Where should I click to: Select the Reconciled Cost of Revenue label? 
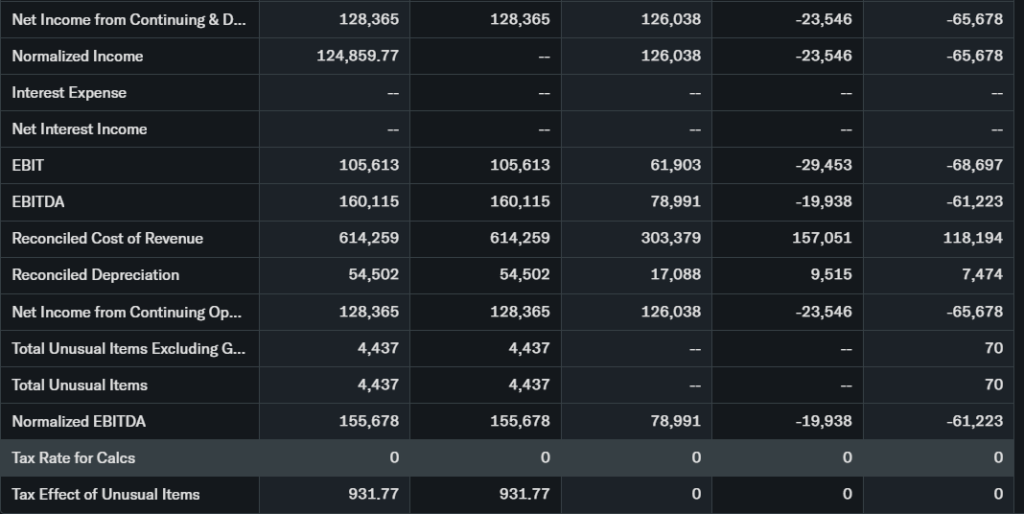[107, 238]
